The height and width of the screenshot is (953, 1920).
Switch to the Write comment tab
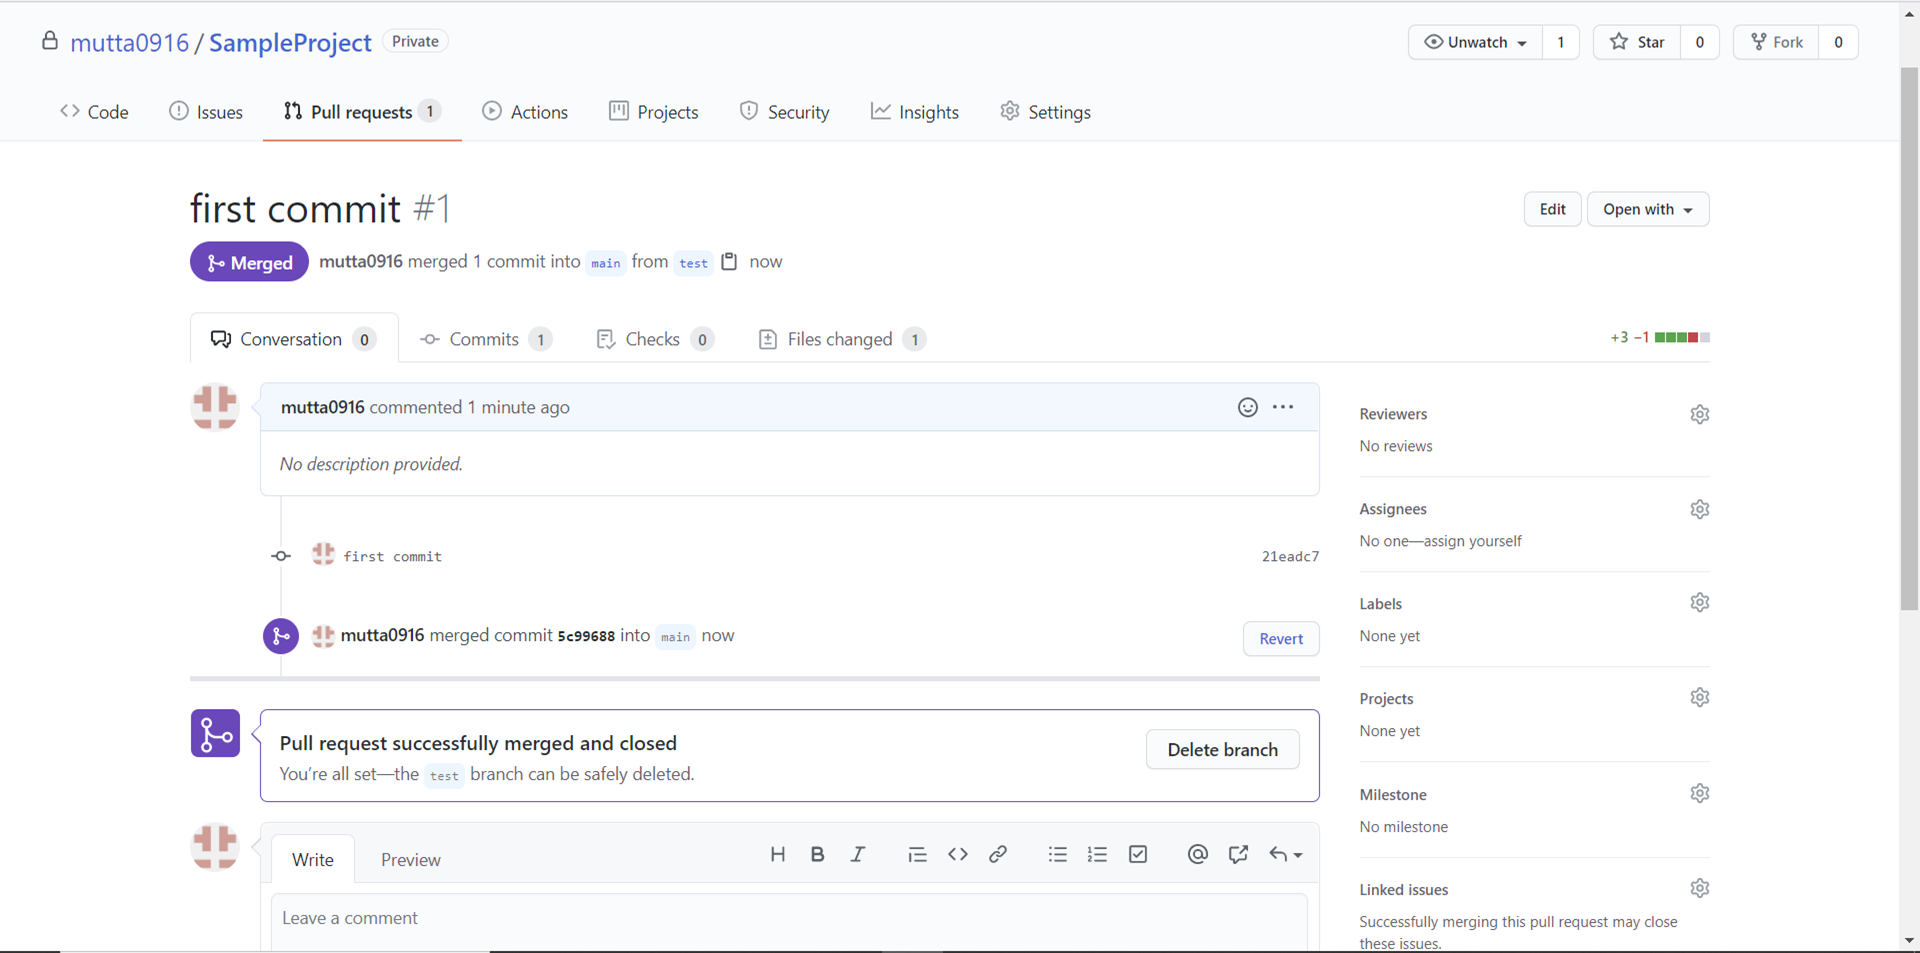point(313,859)
